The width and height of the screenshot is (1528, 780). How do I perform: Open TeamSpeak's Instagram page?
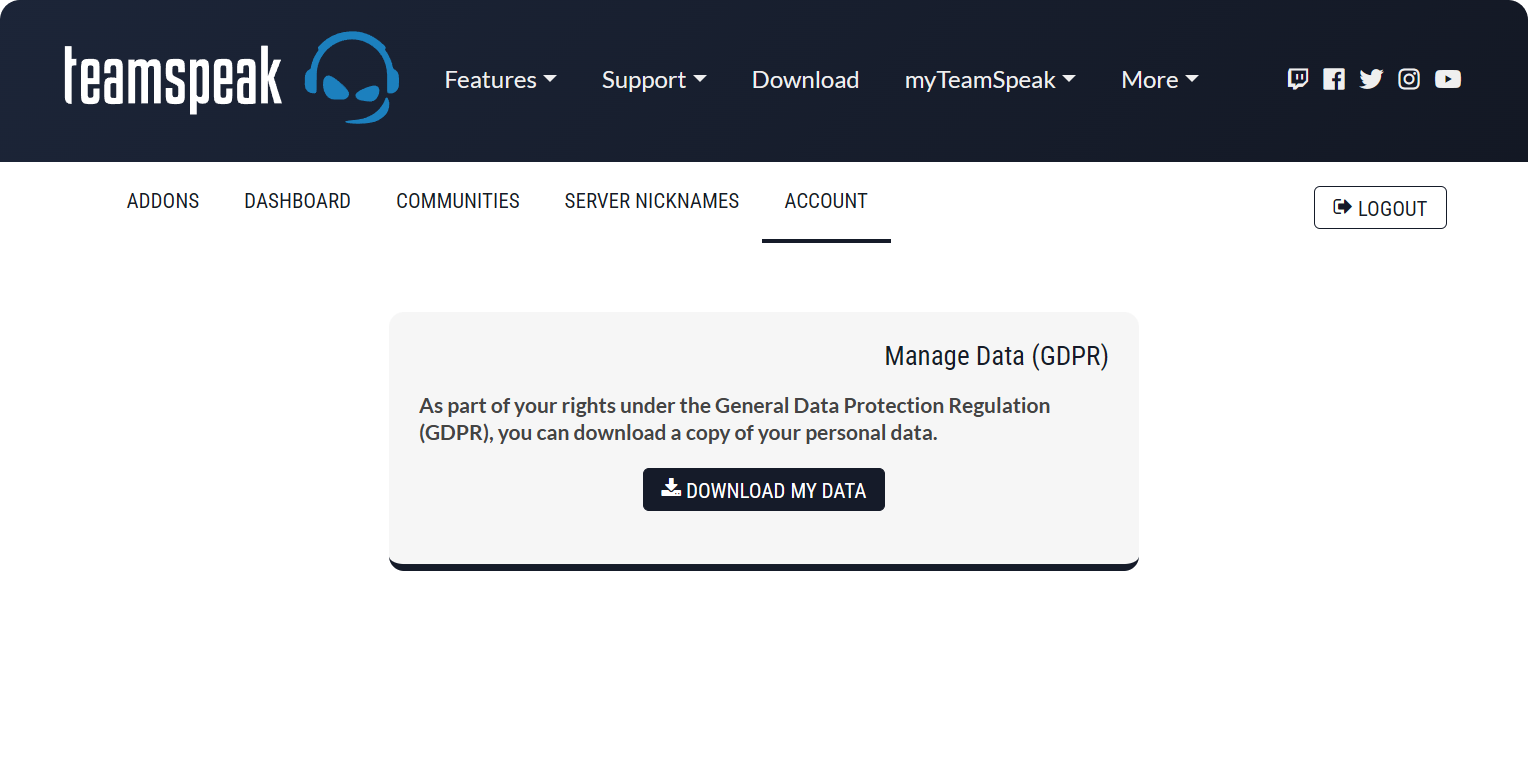tap(1409, 79)
